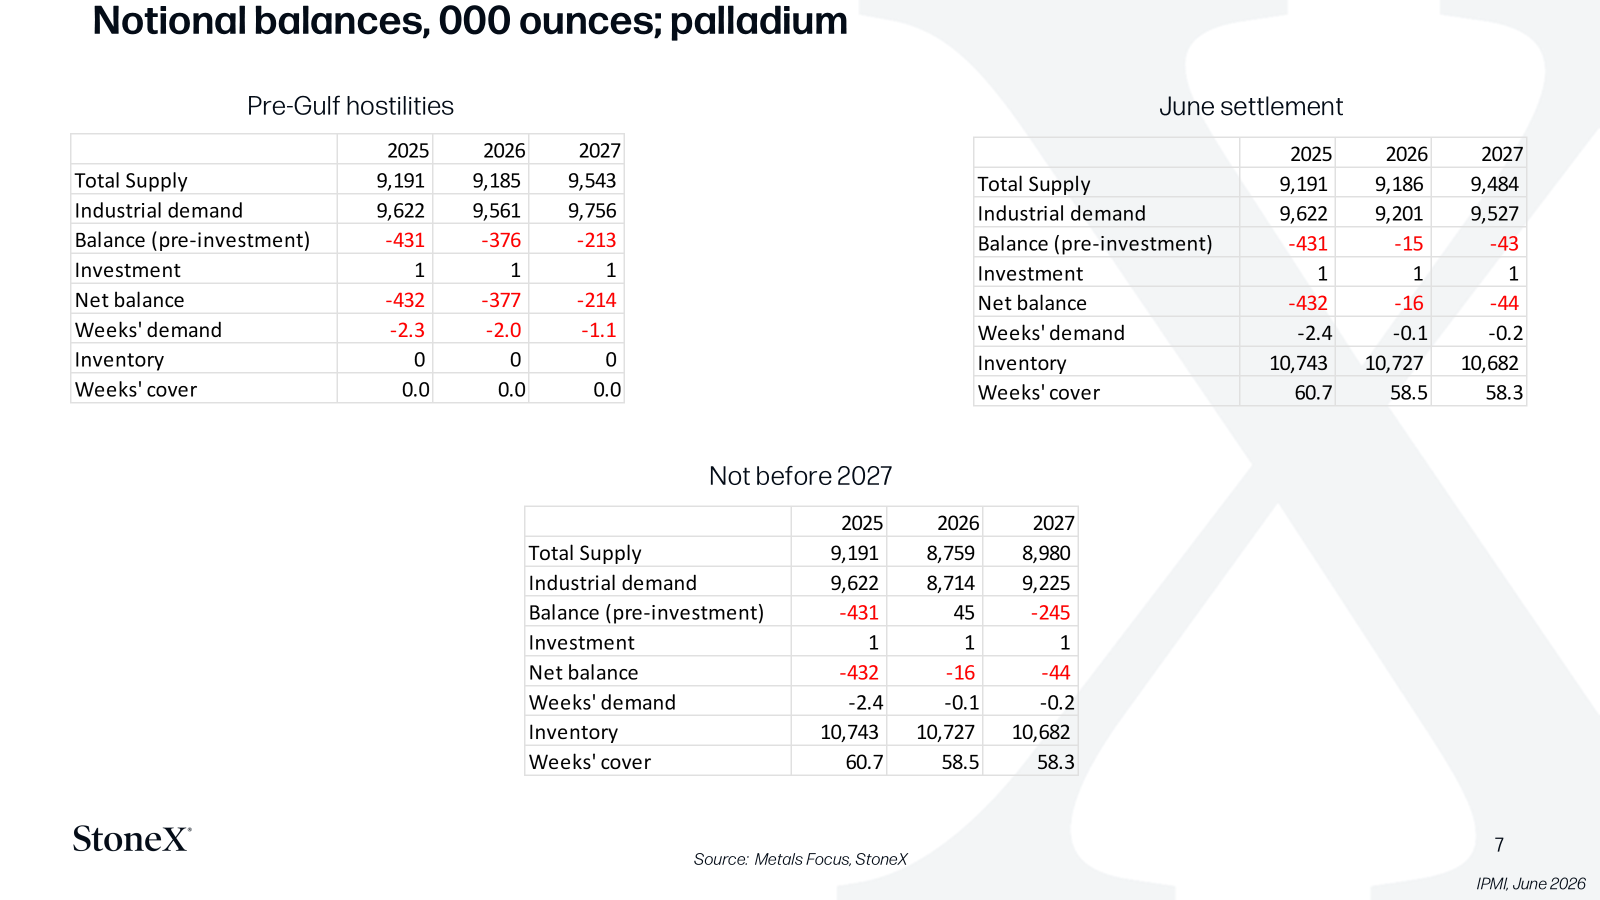The height and width of the screenshot is (900, 1600).
Task: Click Pre-Gulf 2026 pre-investment balance -376
Action: tap(501, 240)
